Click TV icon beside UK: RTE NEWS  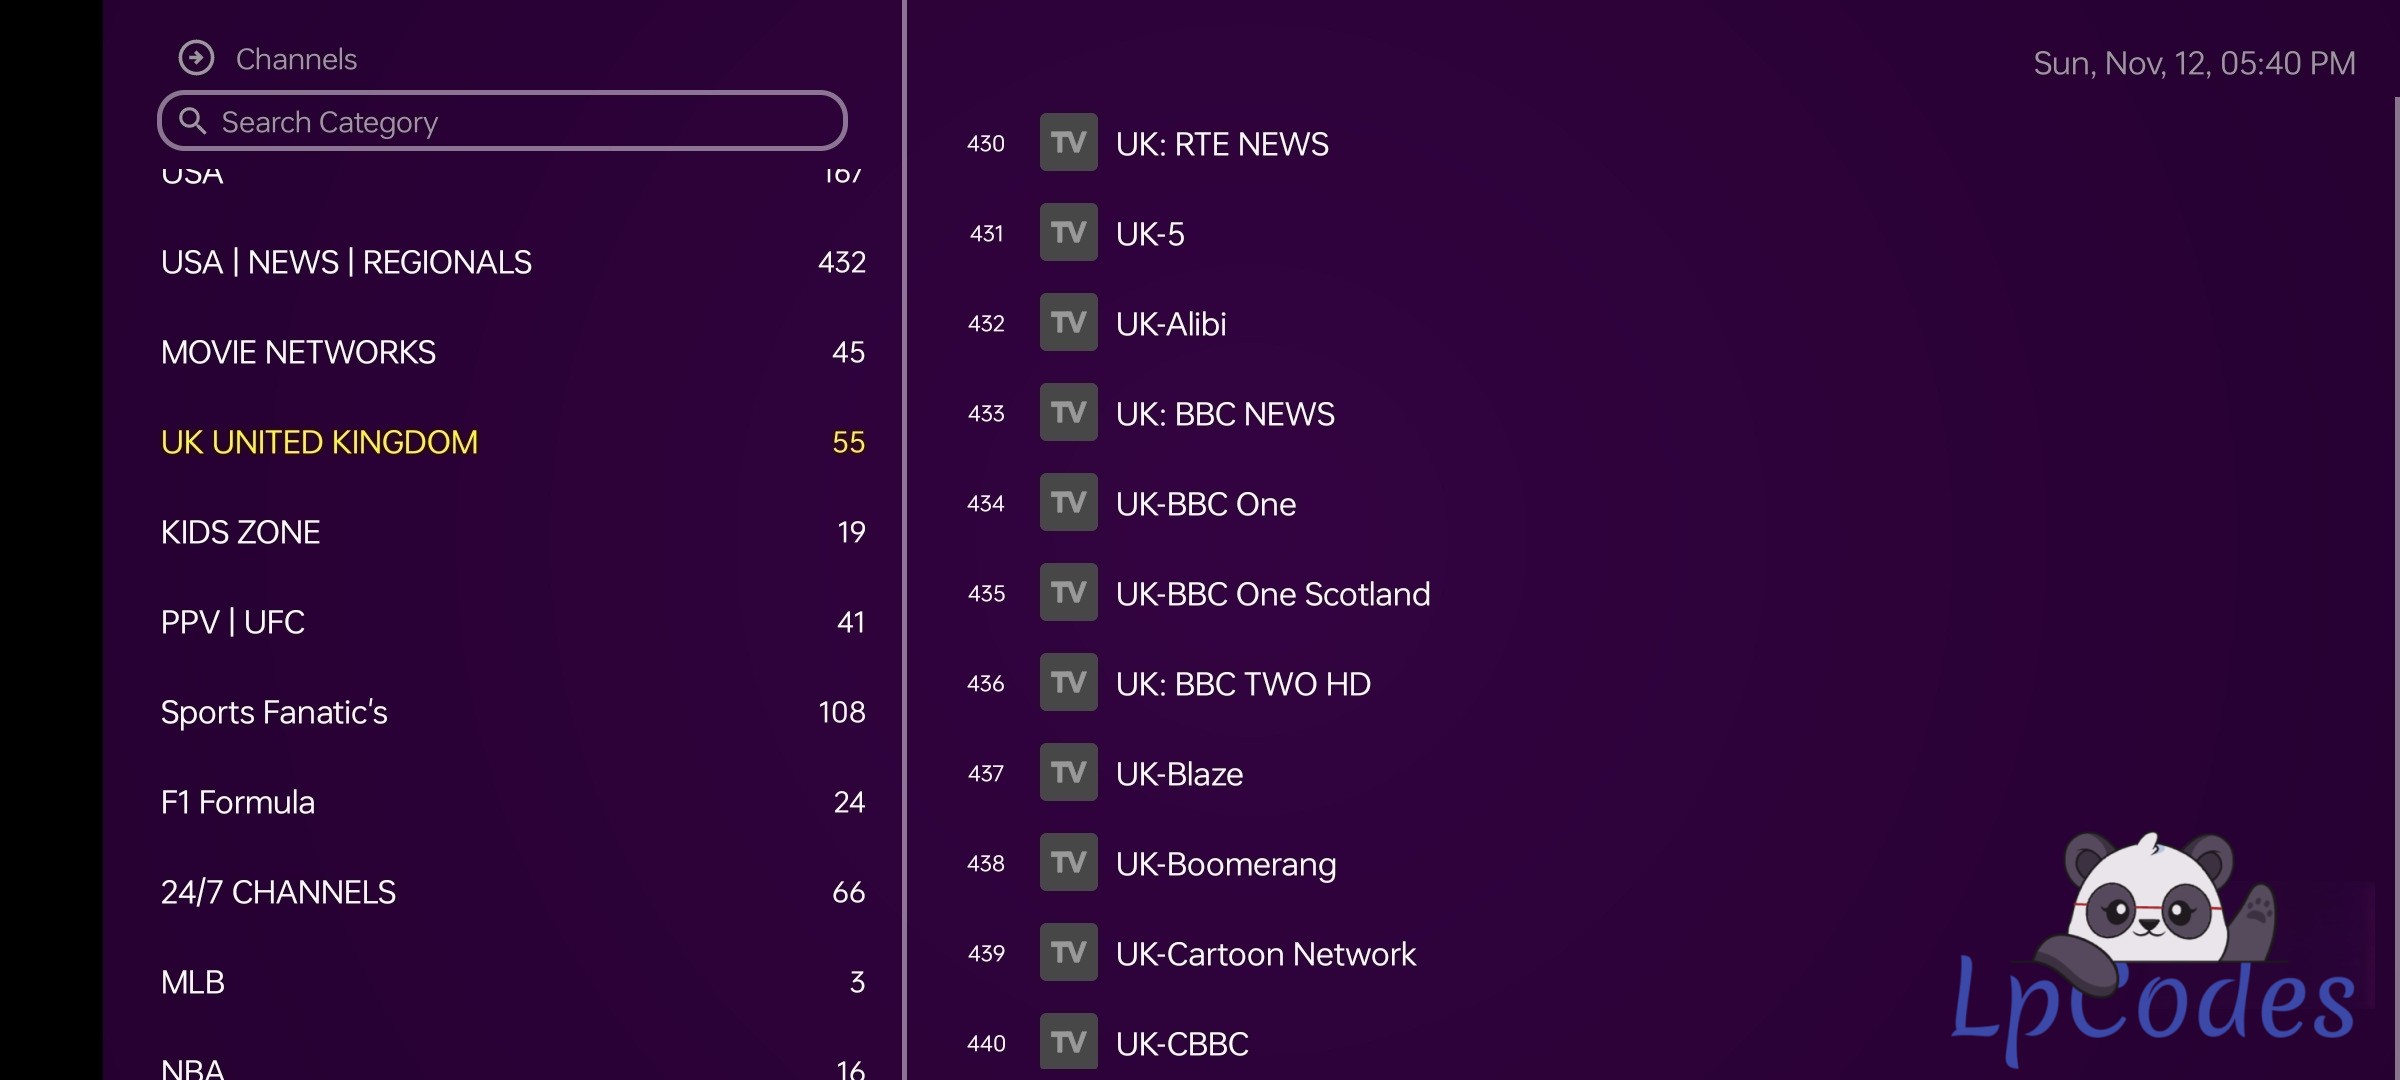(x=1068, y=143)
